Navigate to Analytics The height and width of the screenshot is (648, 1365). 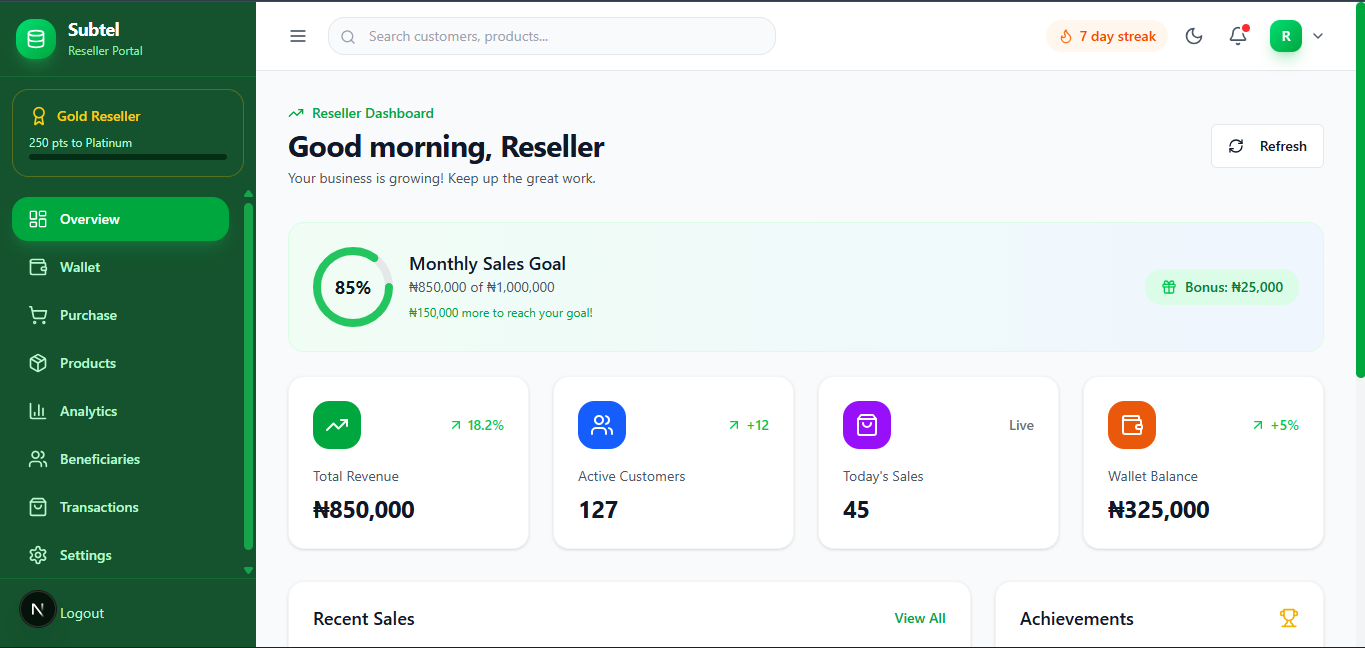[x=120, y=411]
